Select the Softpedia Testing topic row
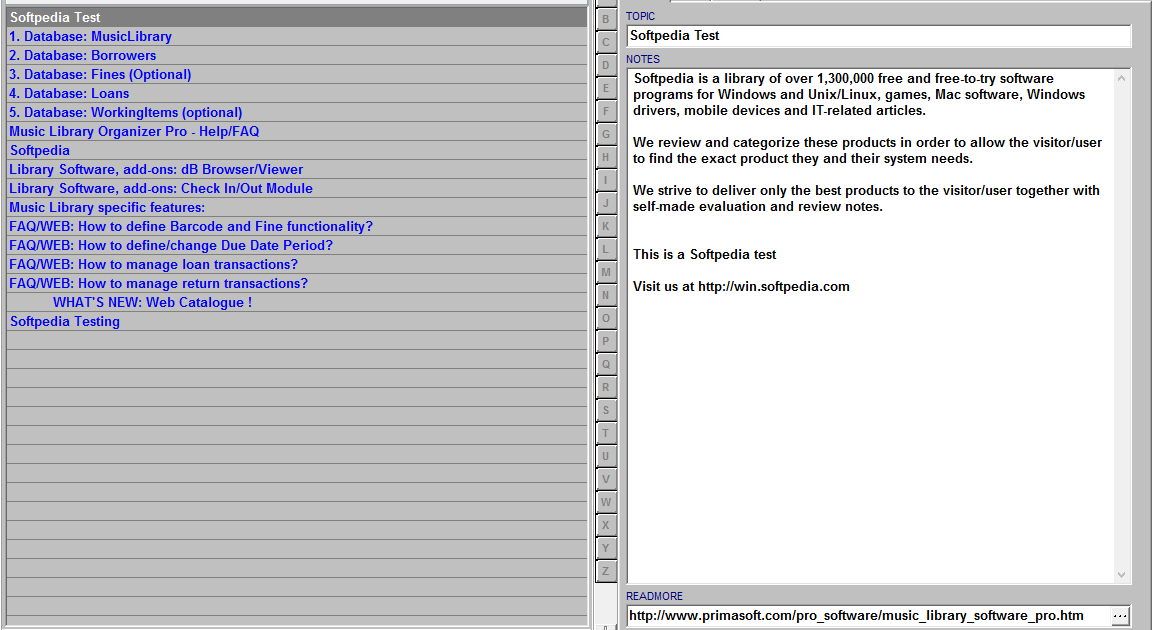The width and height of the screenshot is (1152, 630). click(x=297, y=322)
